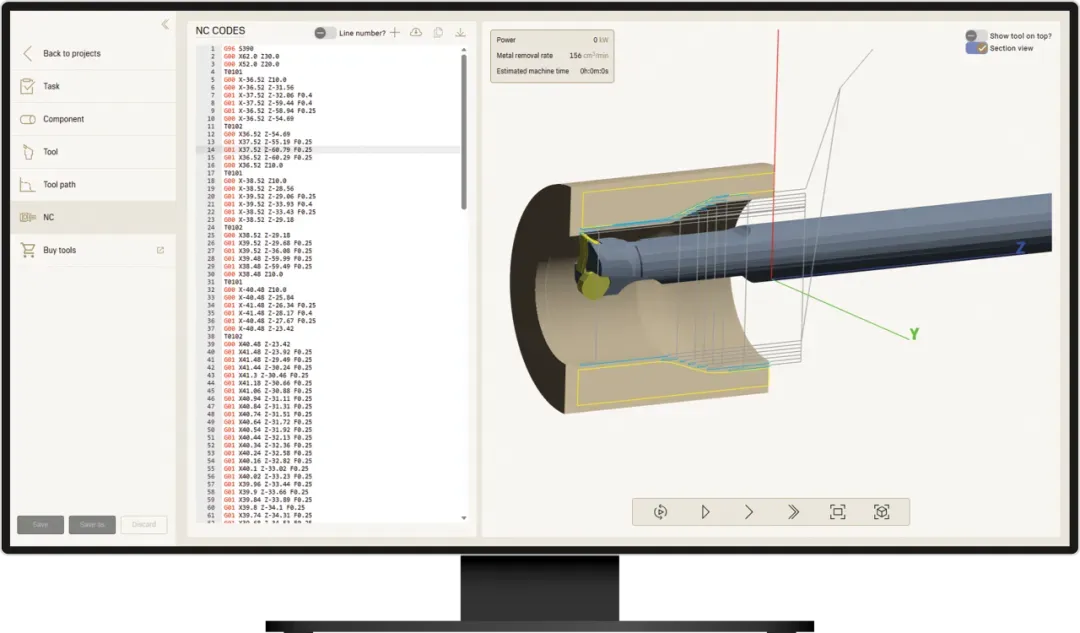The image size is (1080, 633).
Task: Click the Save as button
Action: click(92, 524)
